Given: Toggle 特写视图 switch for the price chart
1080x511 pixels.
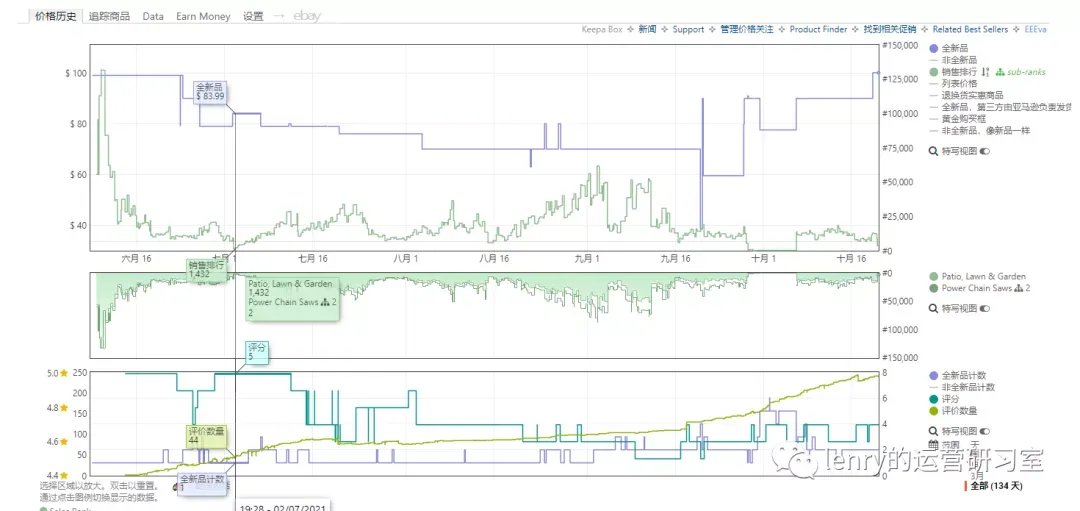Looking at the screenshot, I should click(984, 152).
